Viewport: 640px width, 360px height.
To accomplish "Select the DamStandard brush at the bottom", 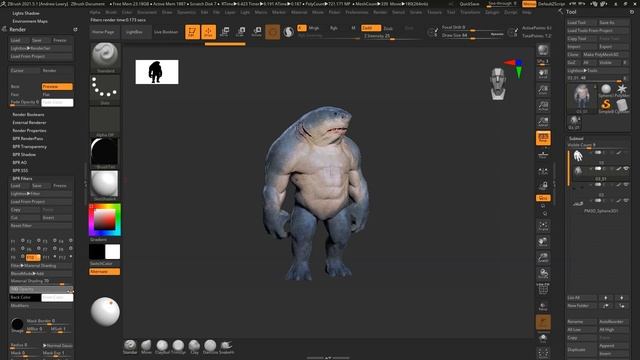I will (x=210, y=346).
